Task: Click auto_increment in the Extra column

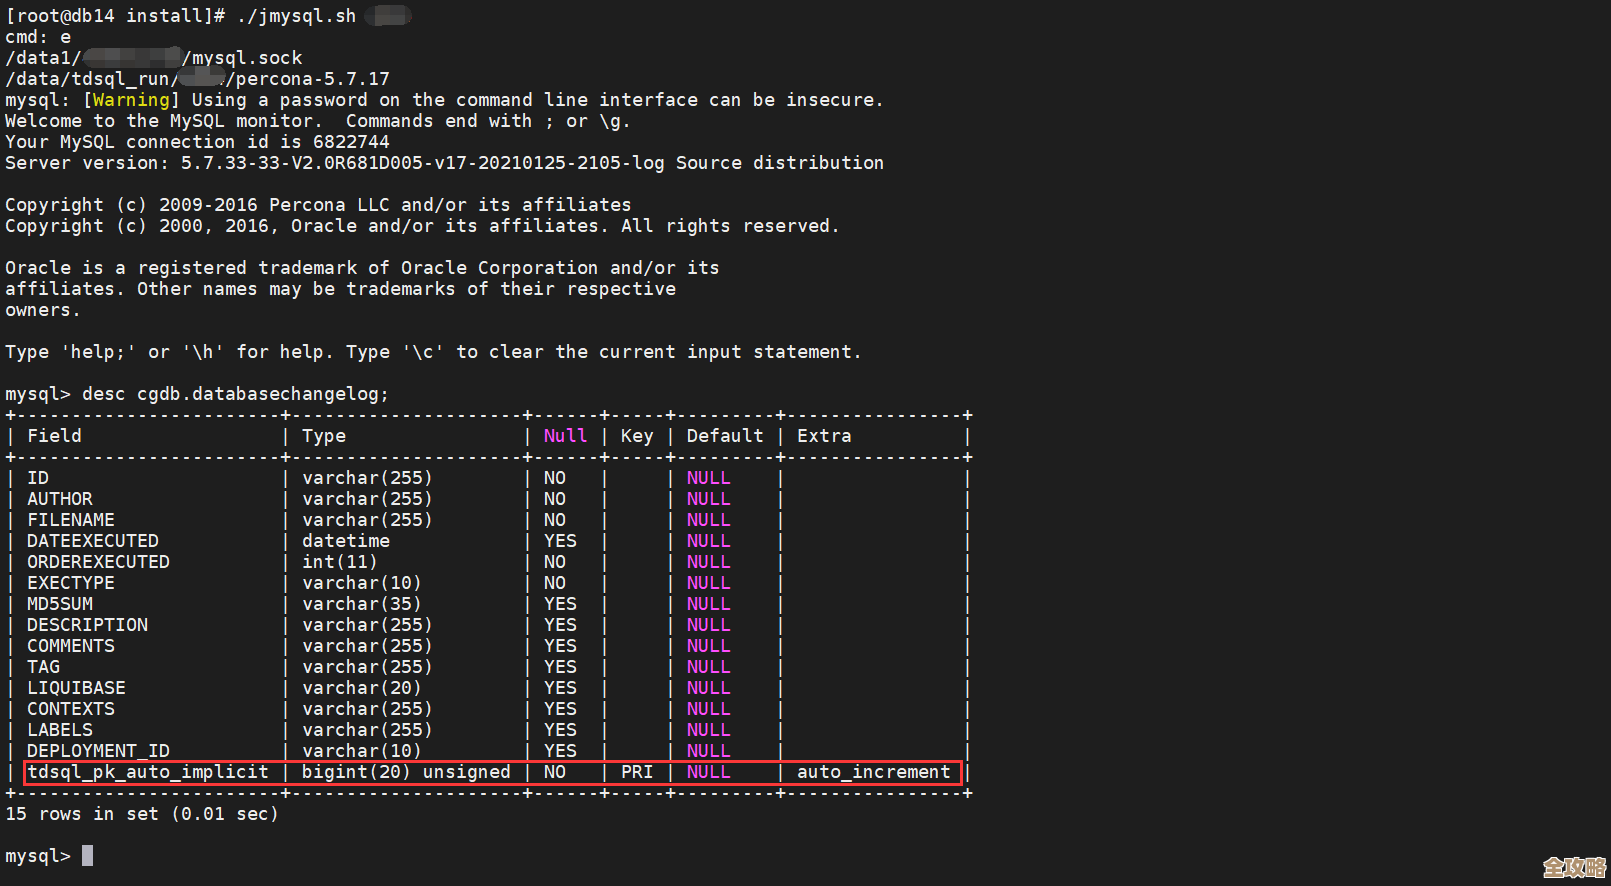Action: 873,772
